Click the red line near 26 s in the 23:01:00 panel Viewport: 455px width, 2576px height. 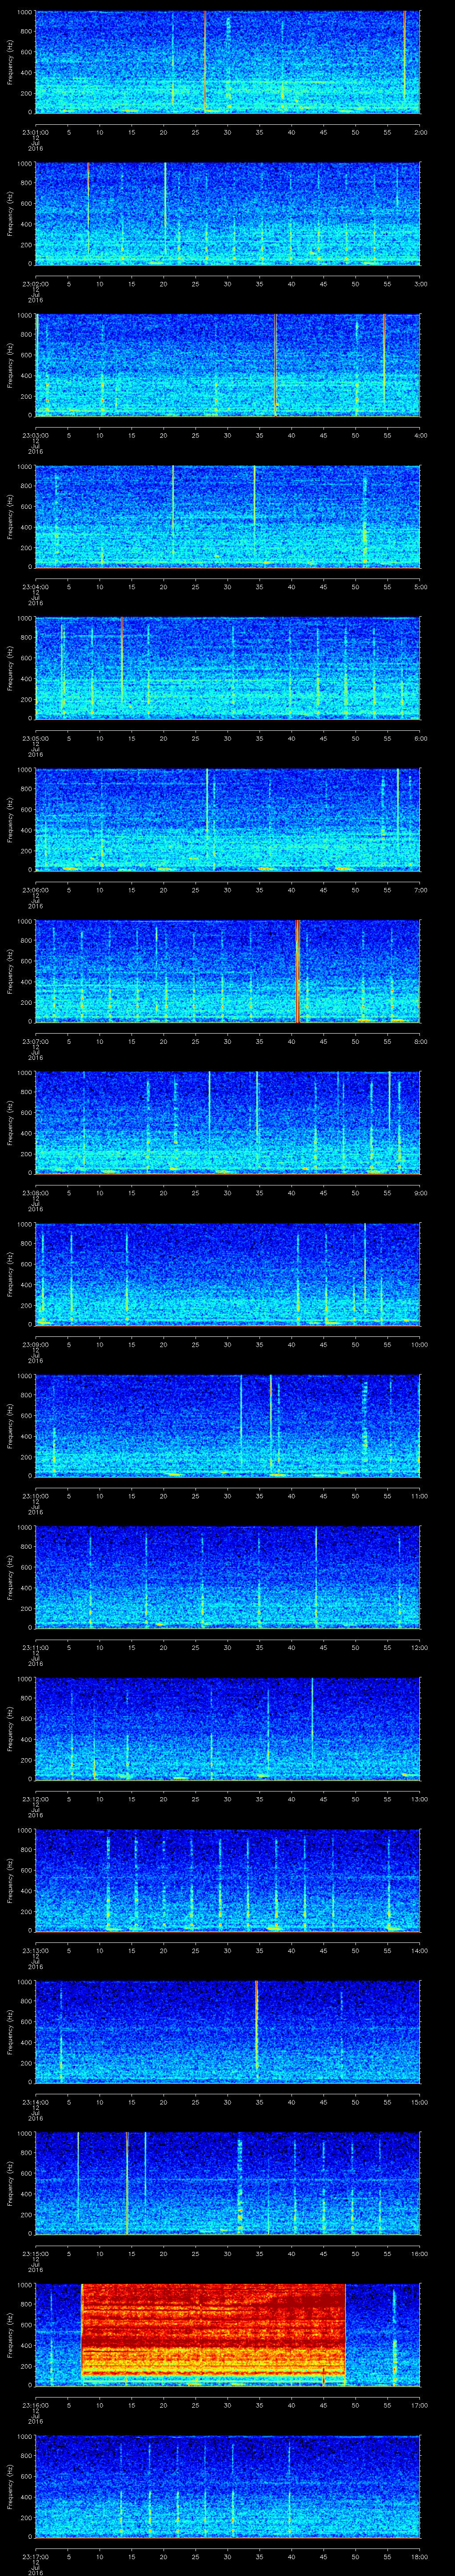pyautogui.click(x=205, y=61)
